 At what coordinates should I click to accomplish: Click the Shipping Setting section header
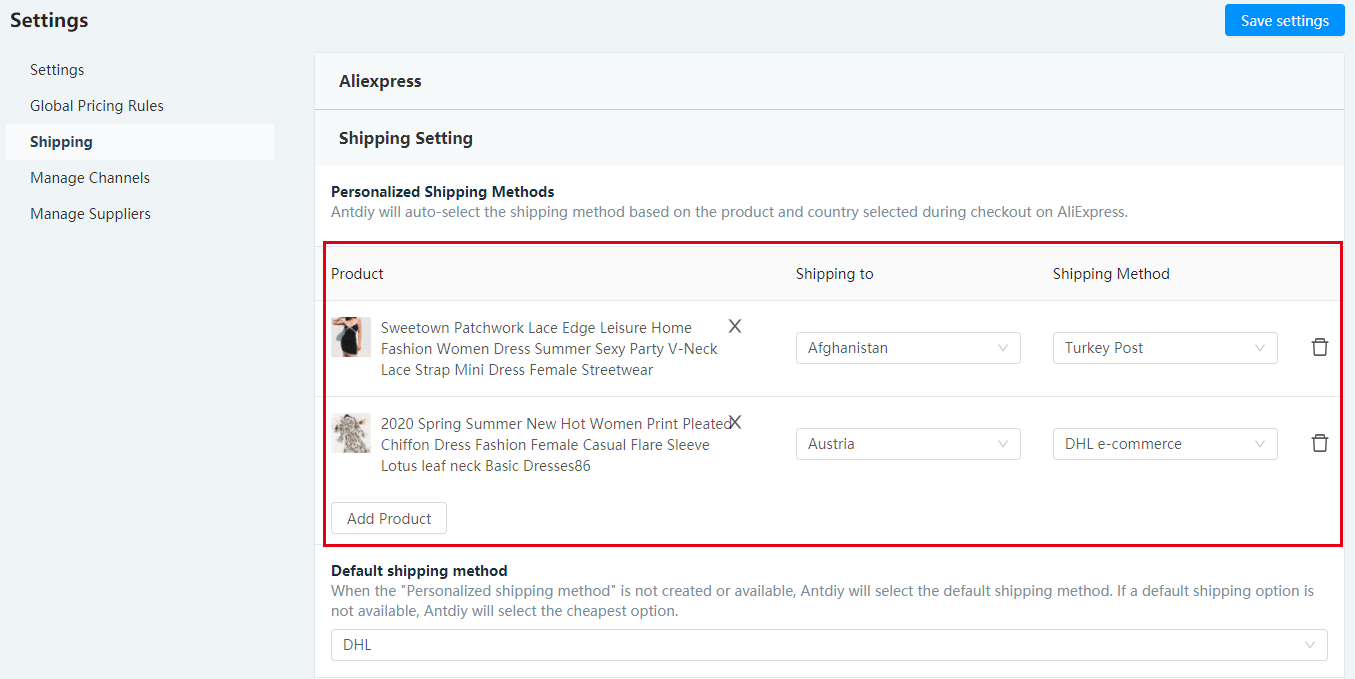(829, 138)
